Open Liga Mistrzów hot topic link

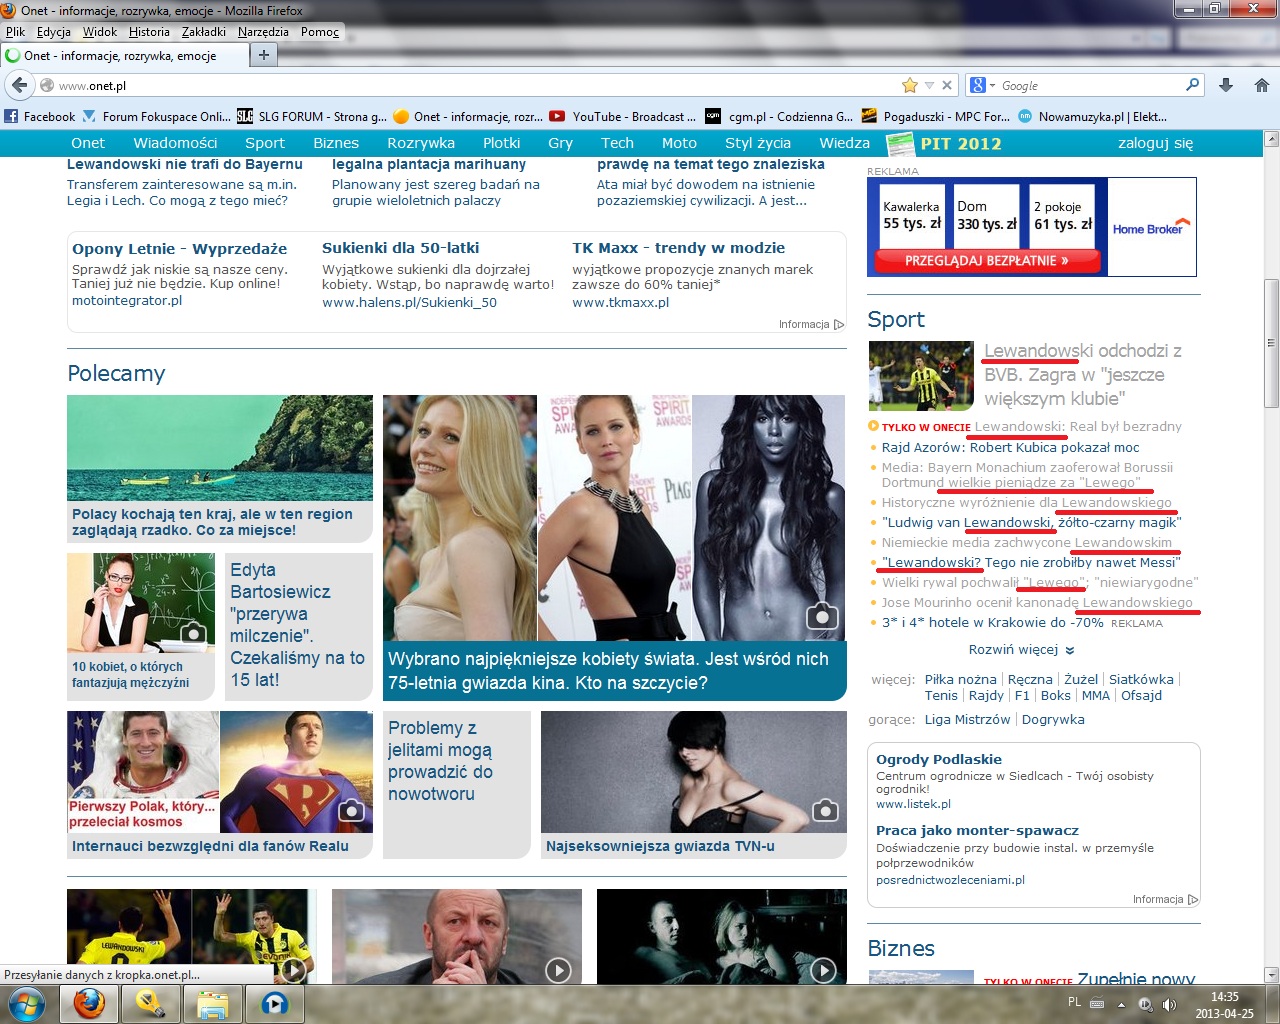(967, 719)
